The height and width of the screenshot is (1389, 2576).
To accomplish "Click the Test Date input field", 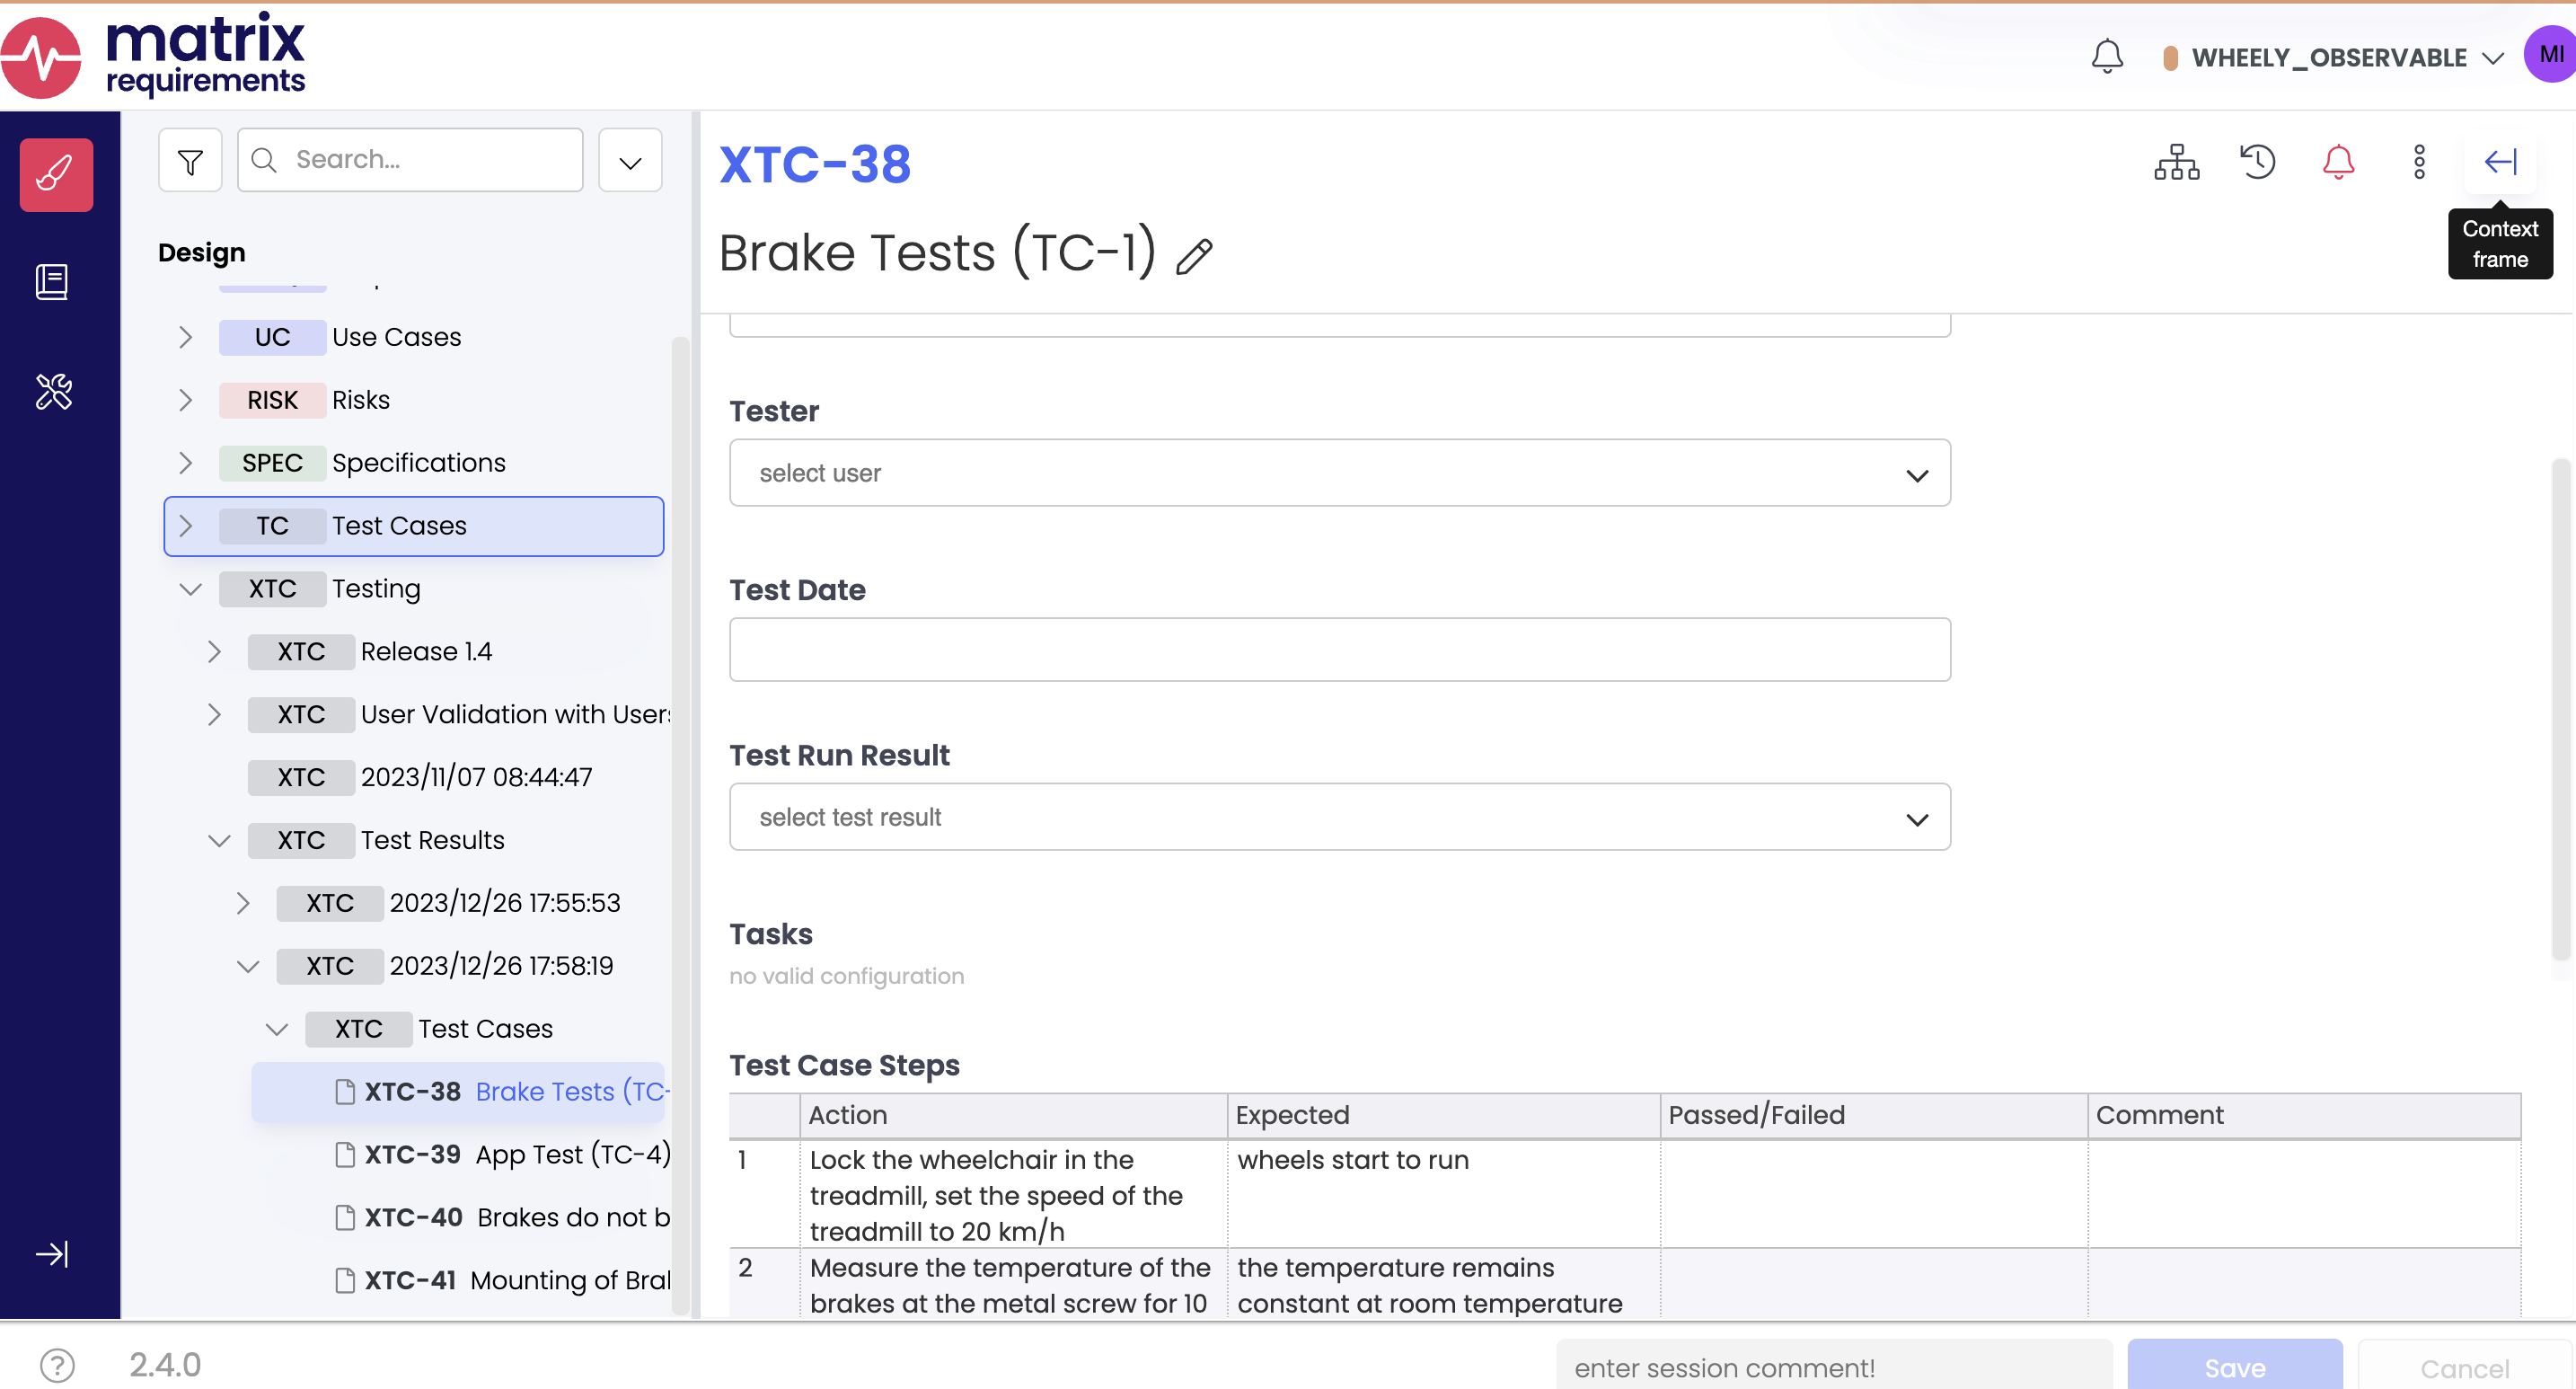I will (x=1340, y=650).
